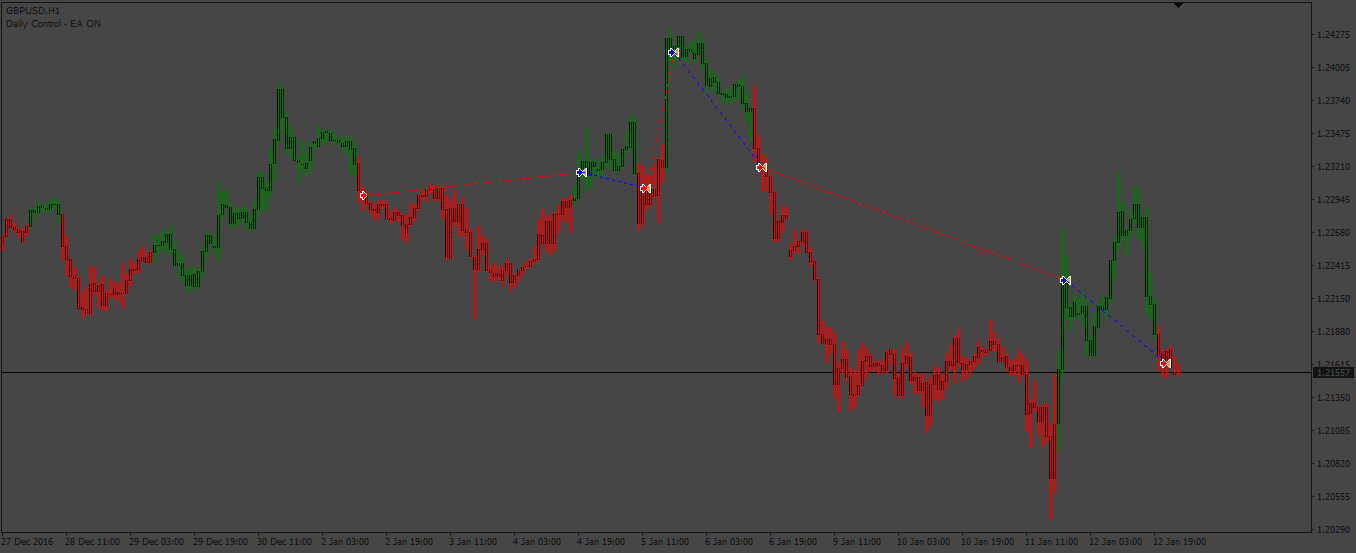Click the 1.22415 price axis label
The image size is (1356, 553).
1333,266
